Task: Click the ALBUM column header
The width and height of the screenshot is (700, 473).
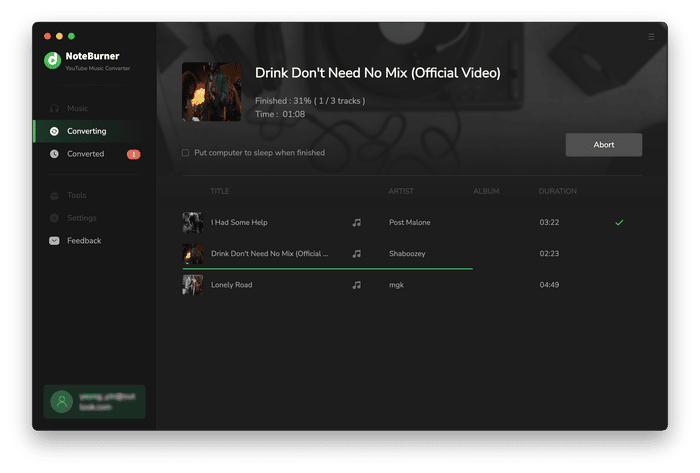Action: click(486, 191)
